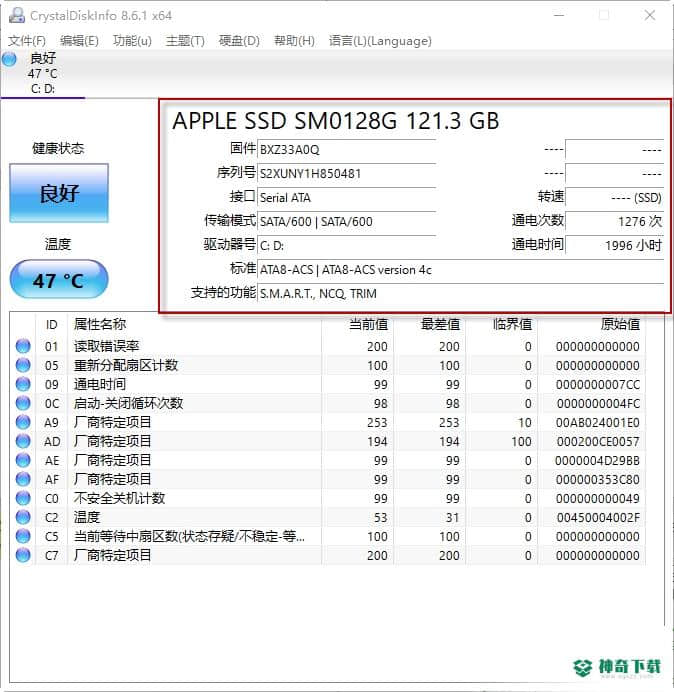Click status orb for row AF
Screen dimensions: 674x692
click(x=23, y=479)
